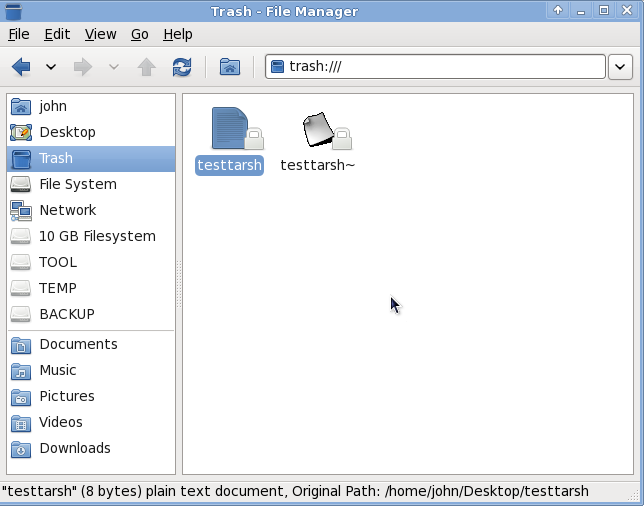Screen dimensions: 644x506
Task: Click the Forward navigation arrow
Action: 83,67
